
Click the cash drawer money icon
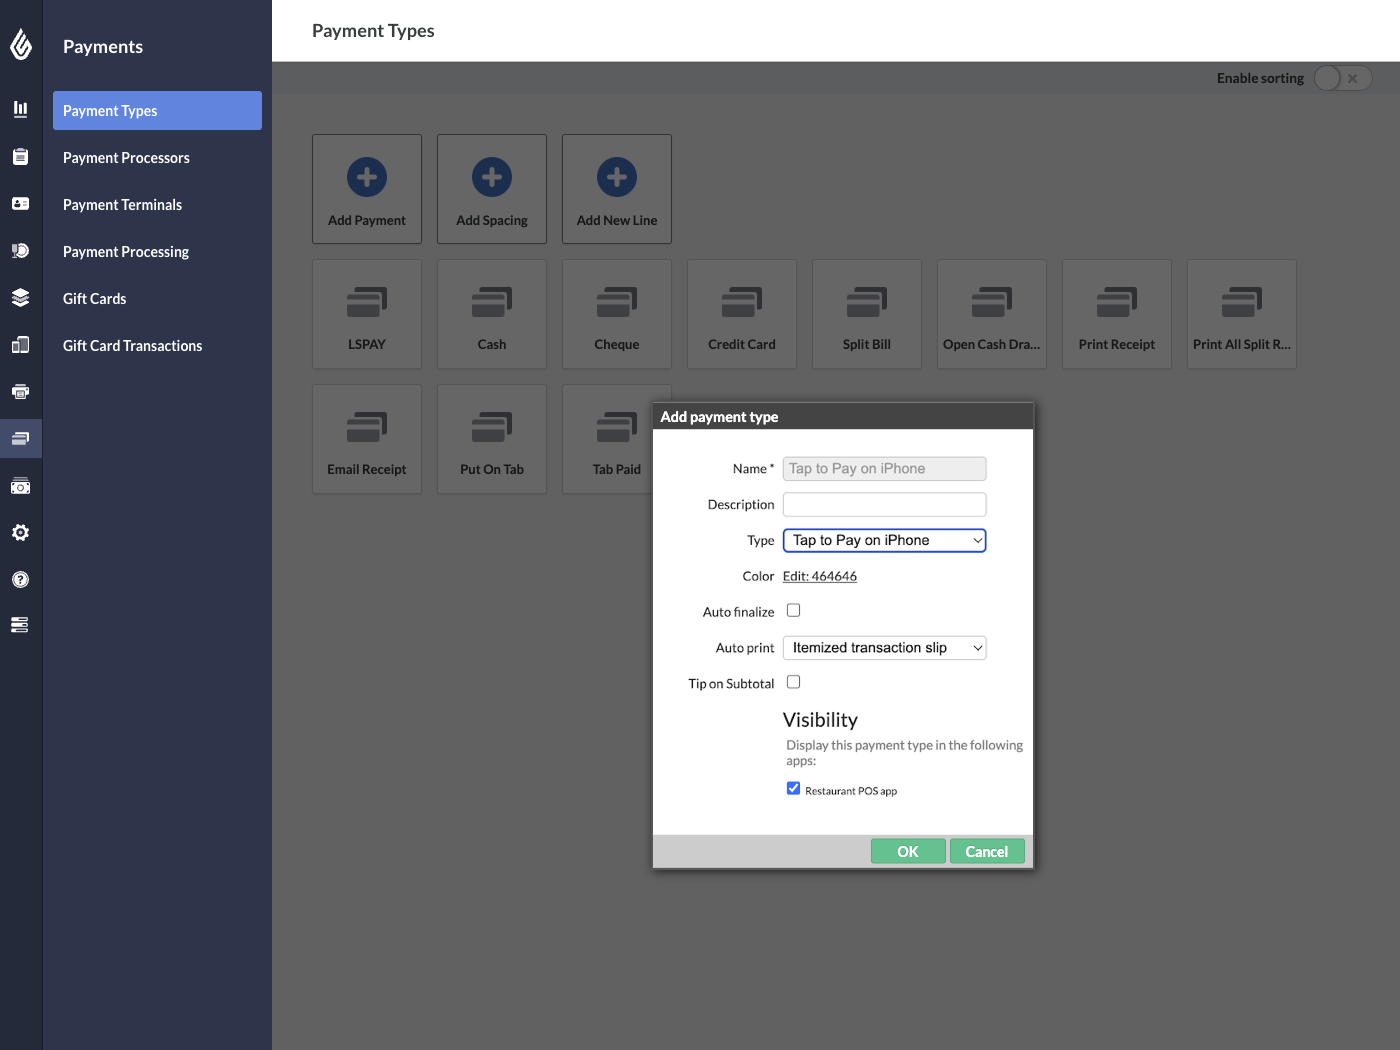pyautogui.click(x=21, y=486)
